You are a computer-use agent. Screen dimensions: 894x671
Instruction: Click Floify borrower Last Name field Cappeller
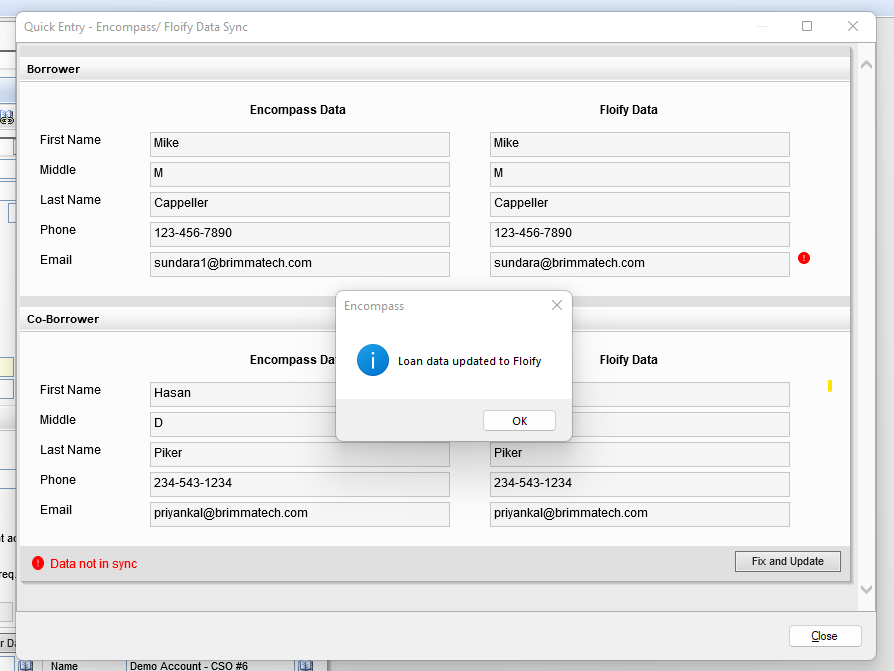coord(639,203)
